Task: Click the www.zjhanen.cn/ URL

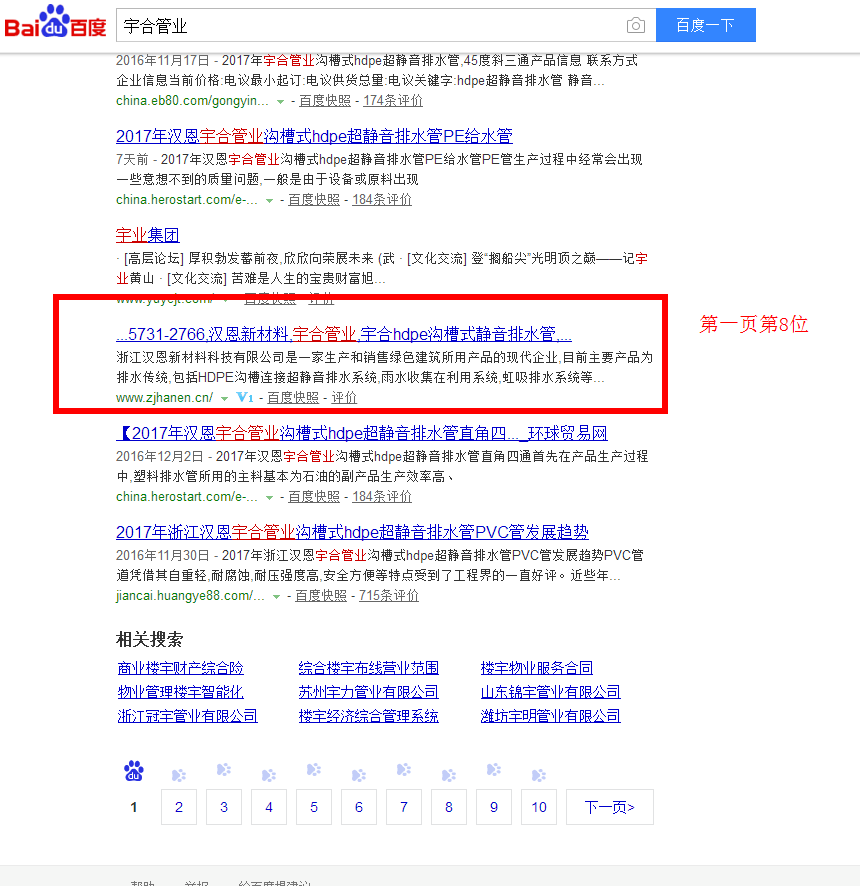Action: coord(164,398)
